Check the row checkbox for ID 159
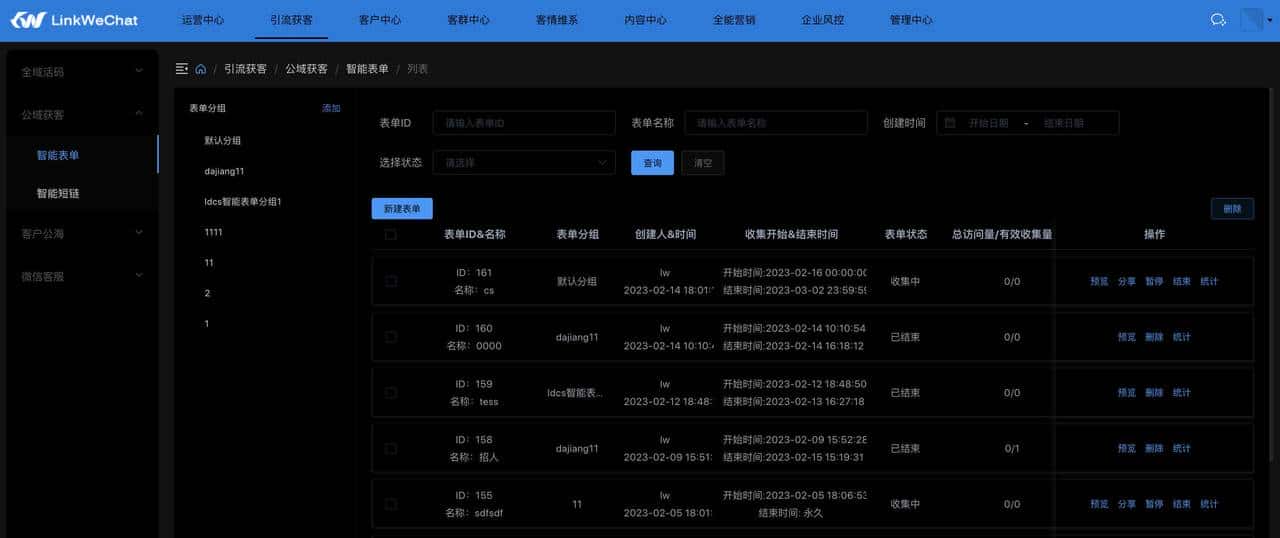The width and height of the screenshot is (1280, 538). 391,393
